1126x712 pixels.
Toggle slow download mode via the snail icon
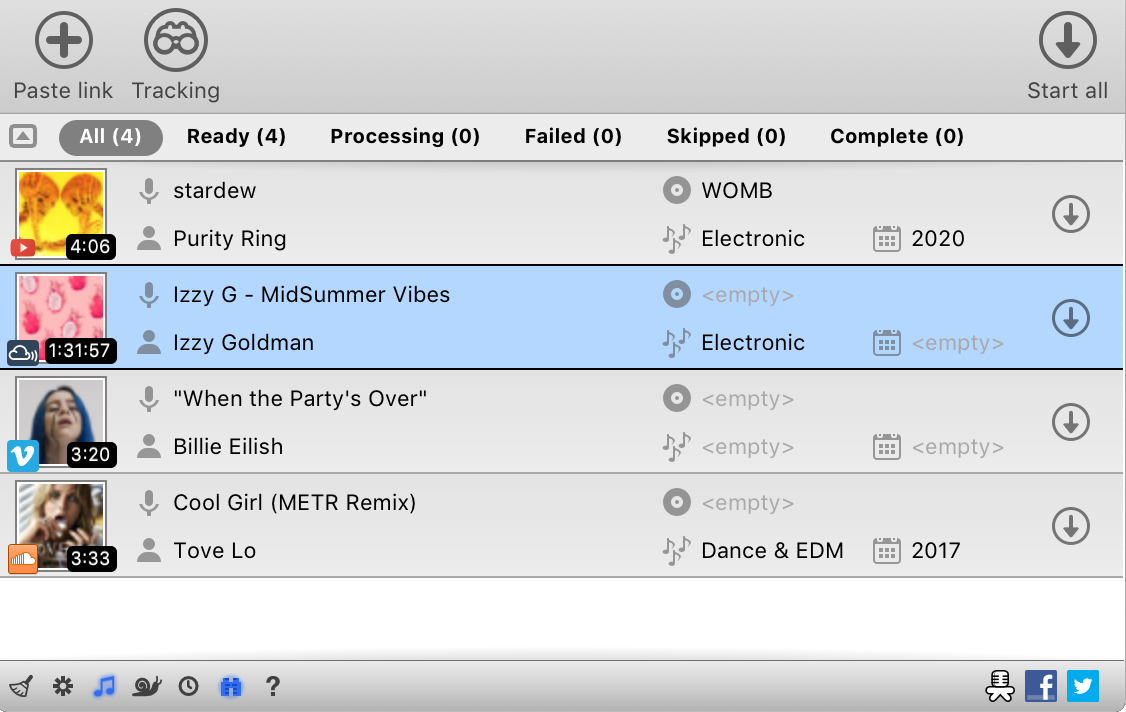point(147,686)
